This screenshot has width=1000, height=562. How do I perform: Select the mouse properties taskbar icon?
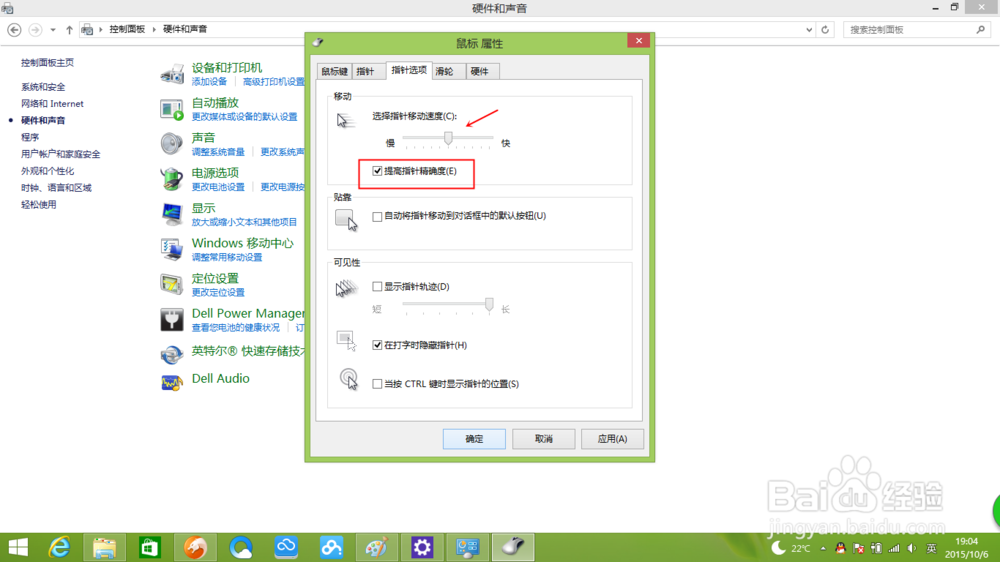(x=513, y=547)
